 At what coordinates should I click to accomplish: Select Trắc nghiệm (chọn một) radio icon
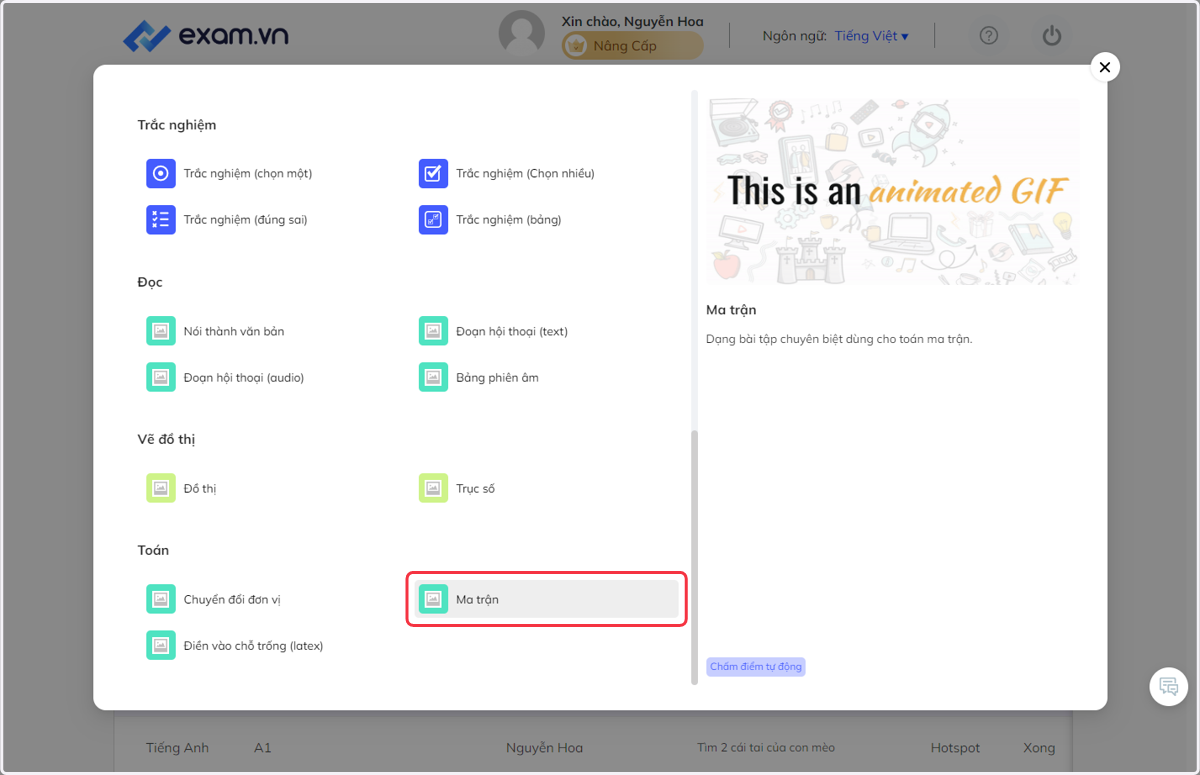tap(161, 173)
